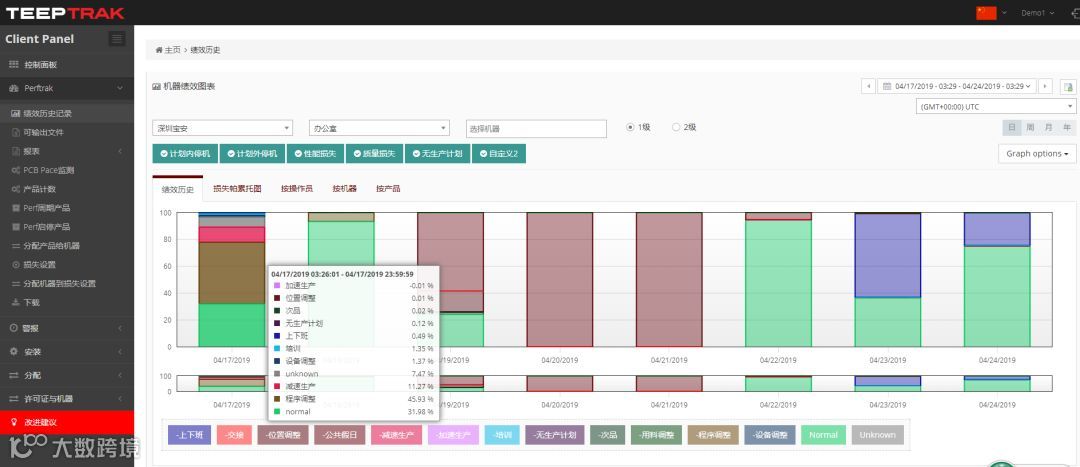1080x467 pixels.
Task: Expand the Perftrak sidebar section
Action: point(67,89)
